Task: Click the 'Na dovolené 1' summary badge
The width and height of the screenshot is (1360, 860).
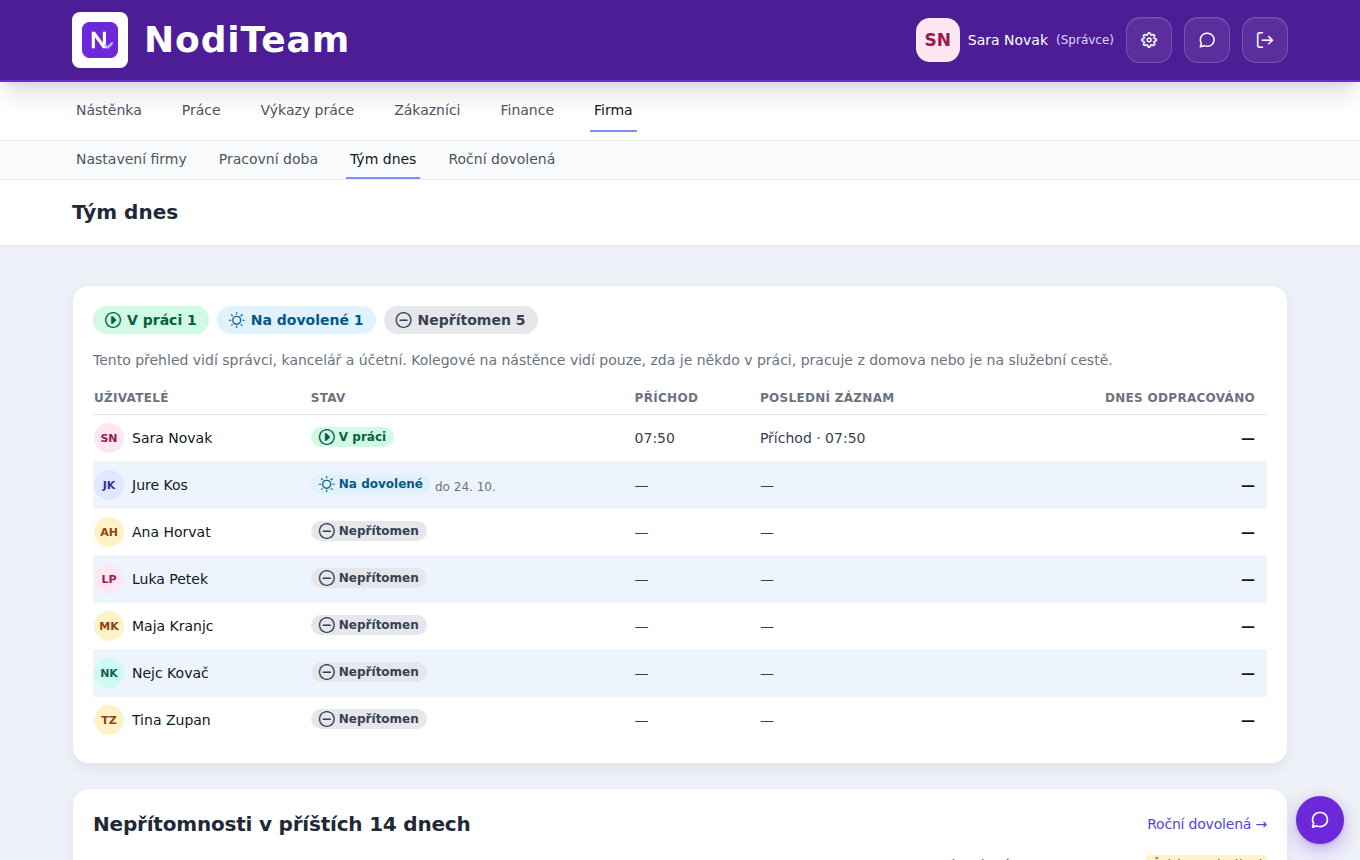Action: pos(296,320)
